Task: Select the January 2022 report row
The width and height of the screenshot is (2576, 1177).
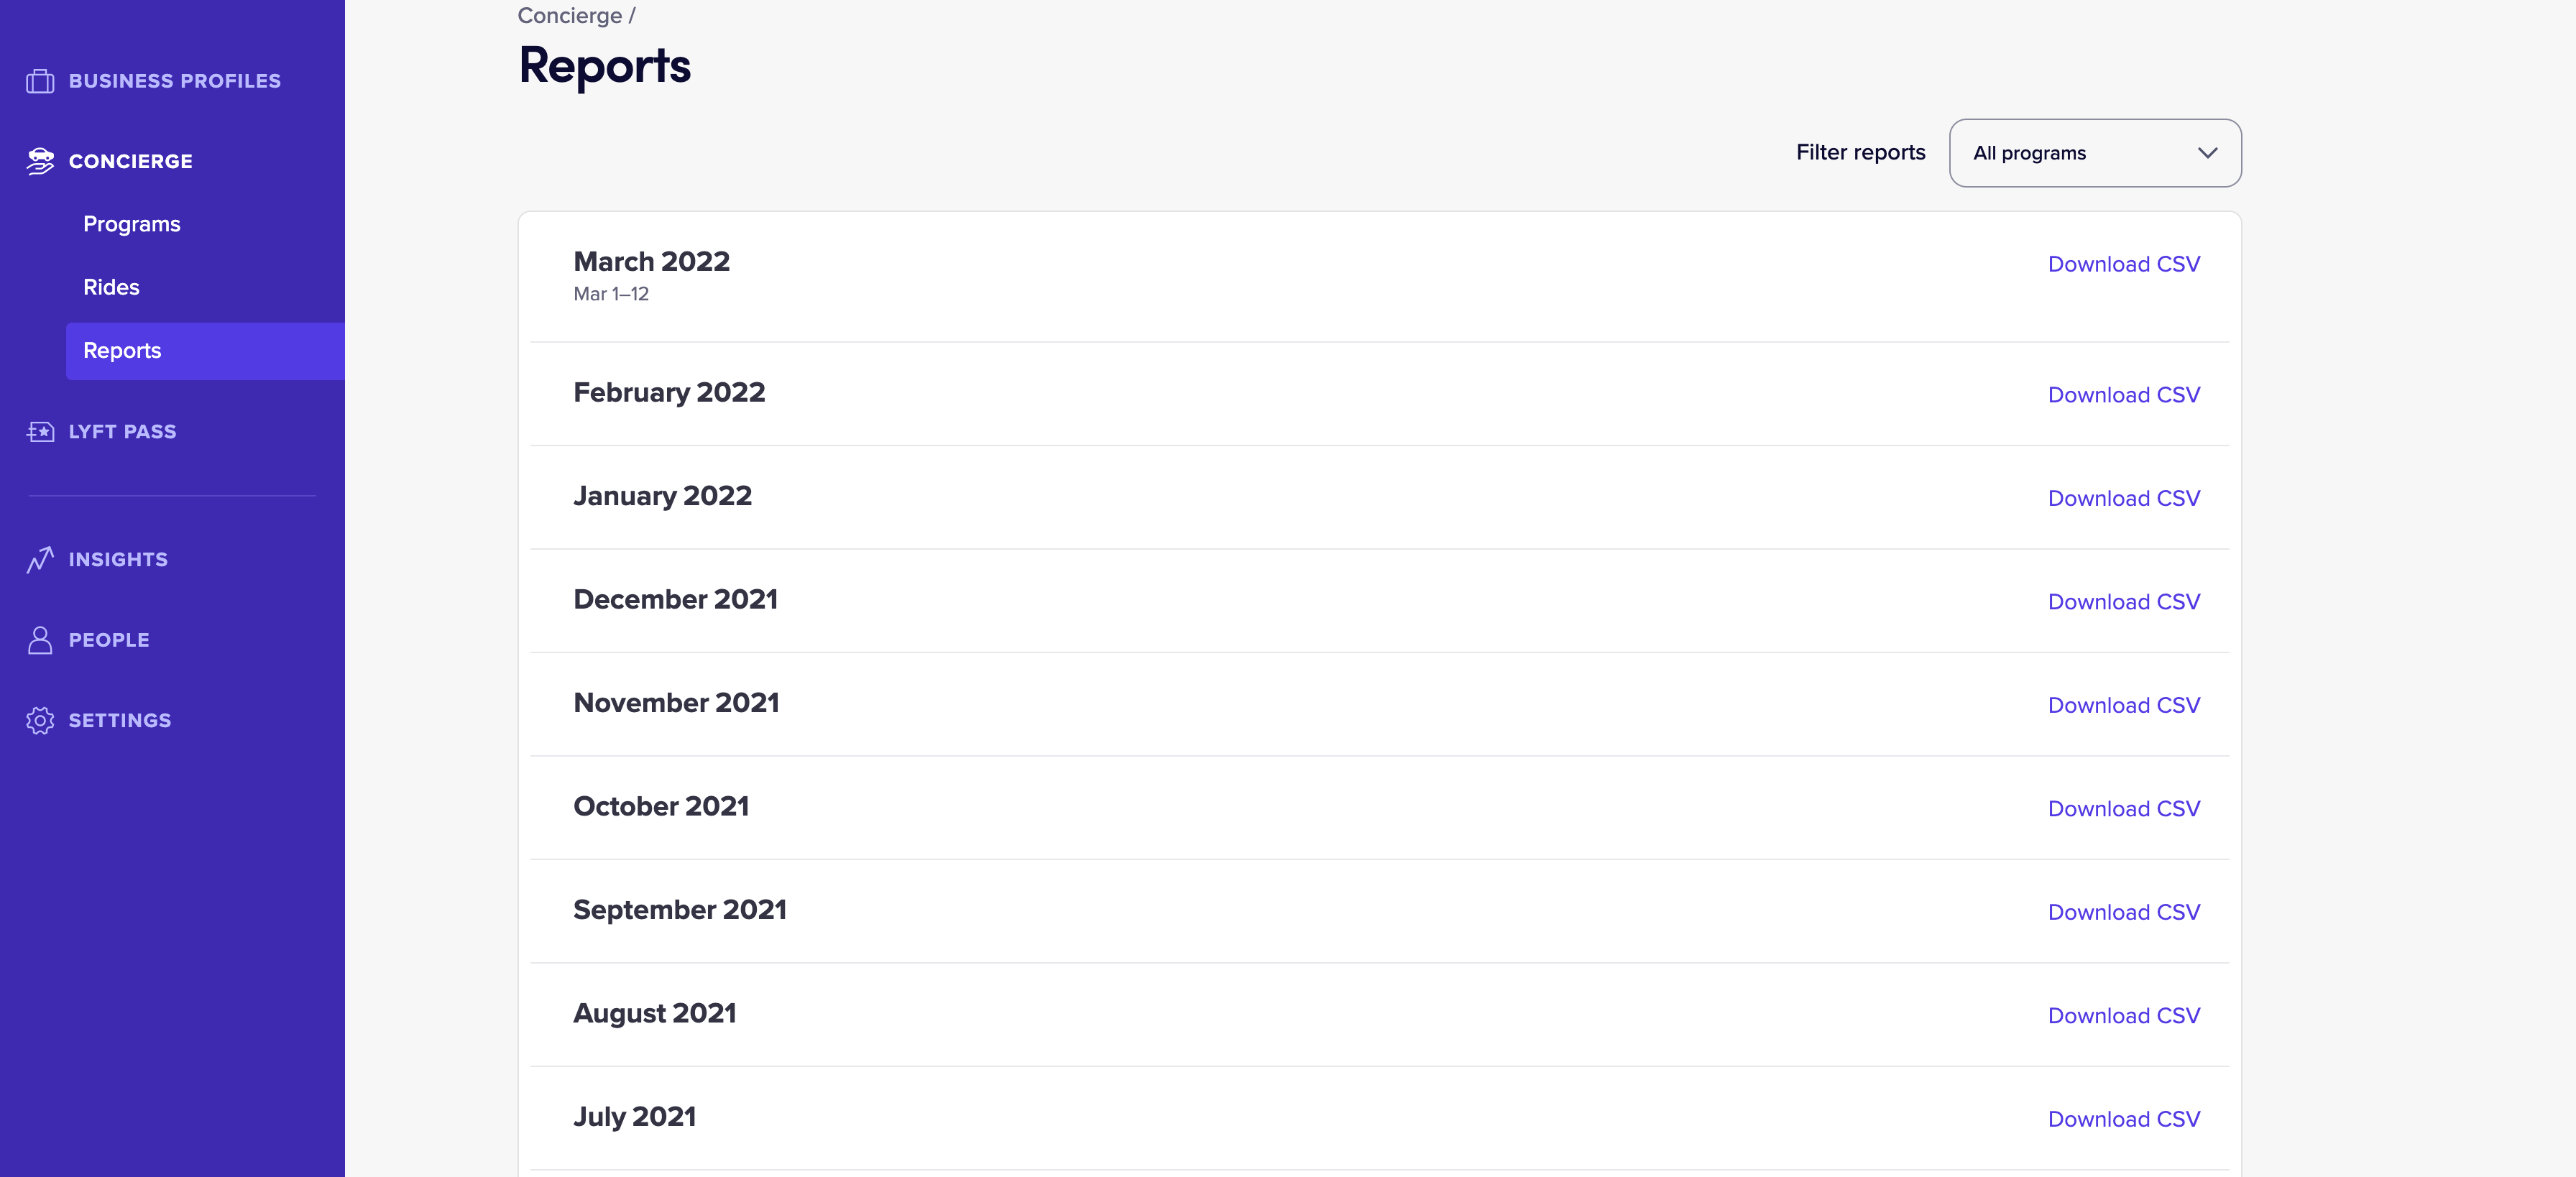Action: (x=662, y=496)
